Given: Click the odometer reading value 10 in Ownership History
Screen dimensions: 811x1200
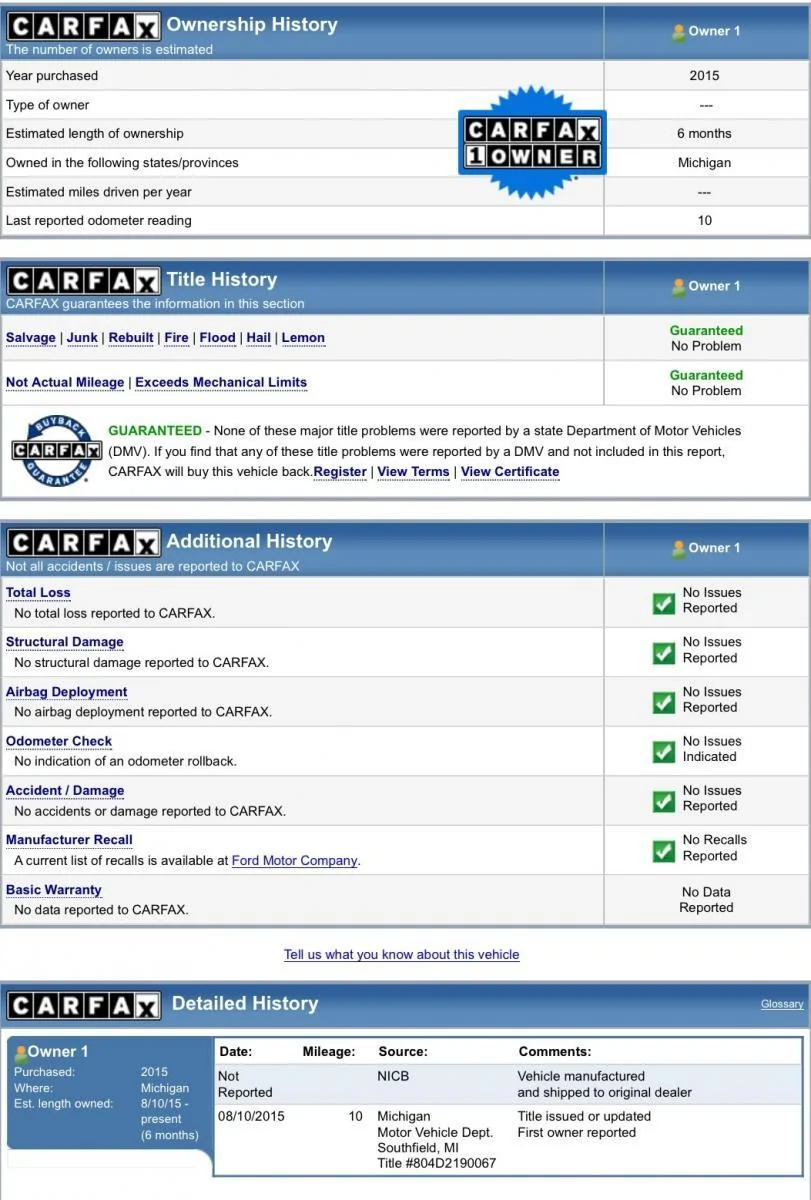Looking at the screenshot, I should tap(704, 221).
